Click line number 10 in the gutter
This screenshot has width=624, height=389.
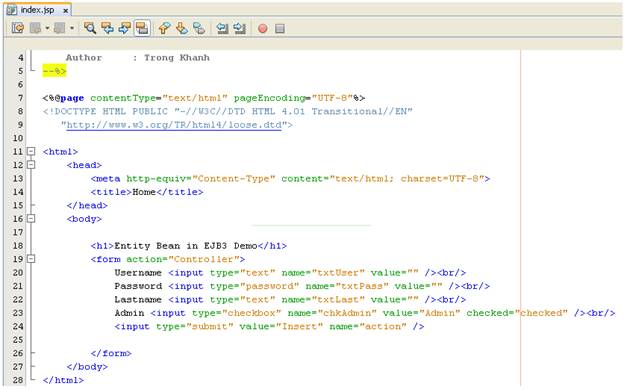pos(18,138)
